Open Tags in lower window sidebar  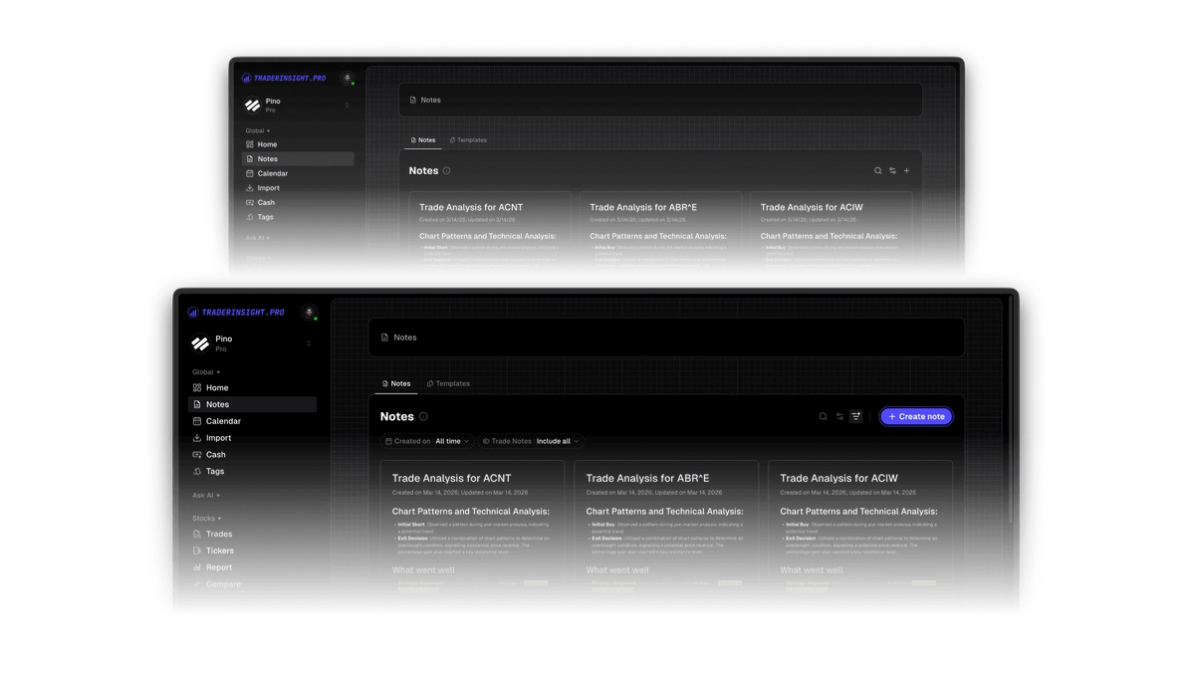pos(251,471)
